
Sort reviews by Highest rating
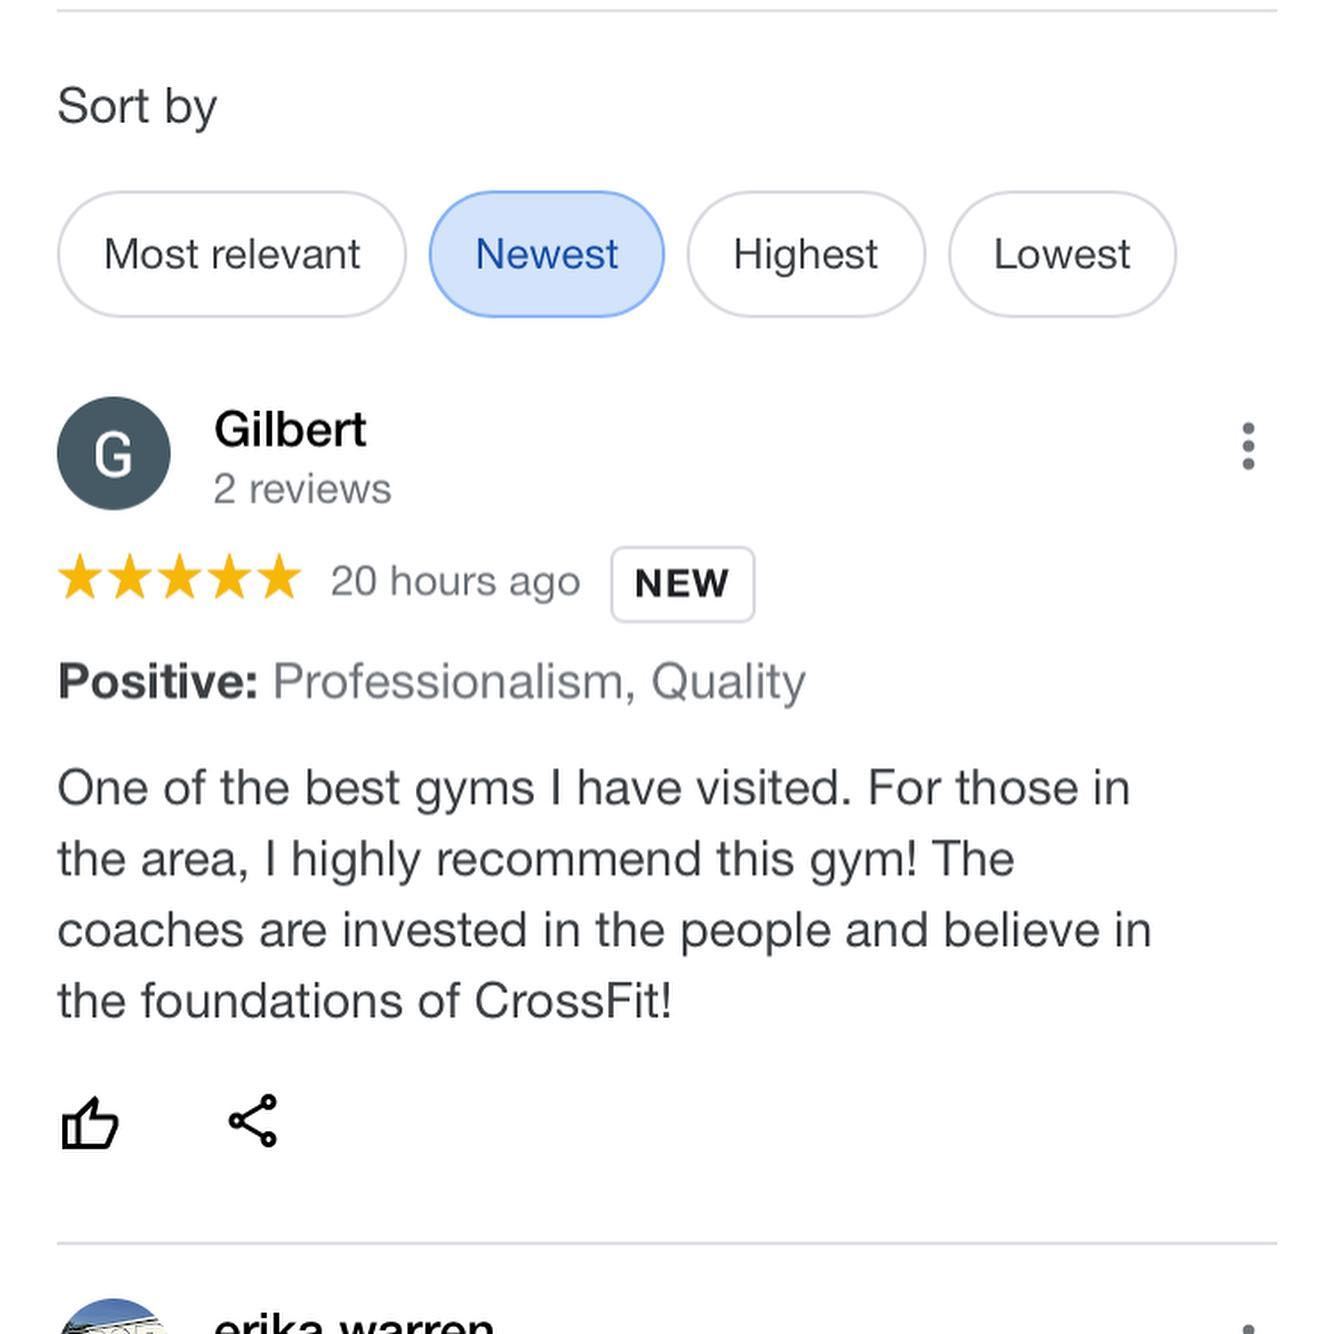pos(805,254)
